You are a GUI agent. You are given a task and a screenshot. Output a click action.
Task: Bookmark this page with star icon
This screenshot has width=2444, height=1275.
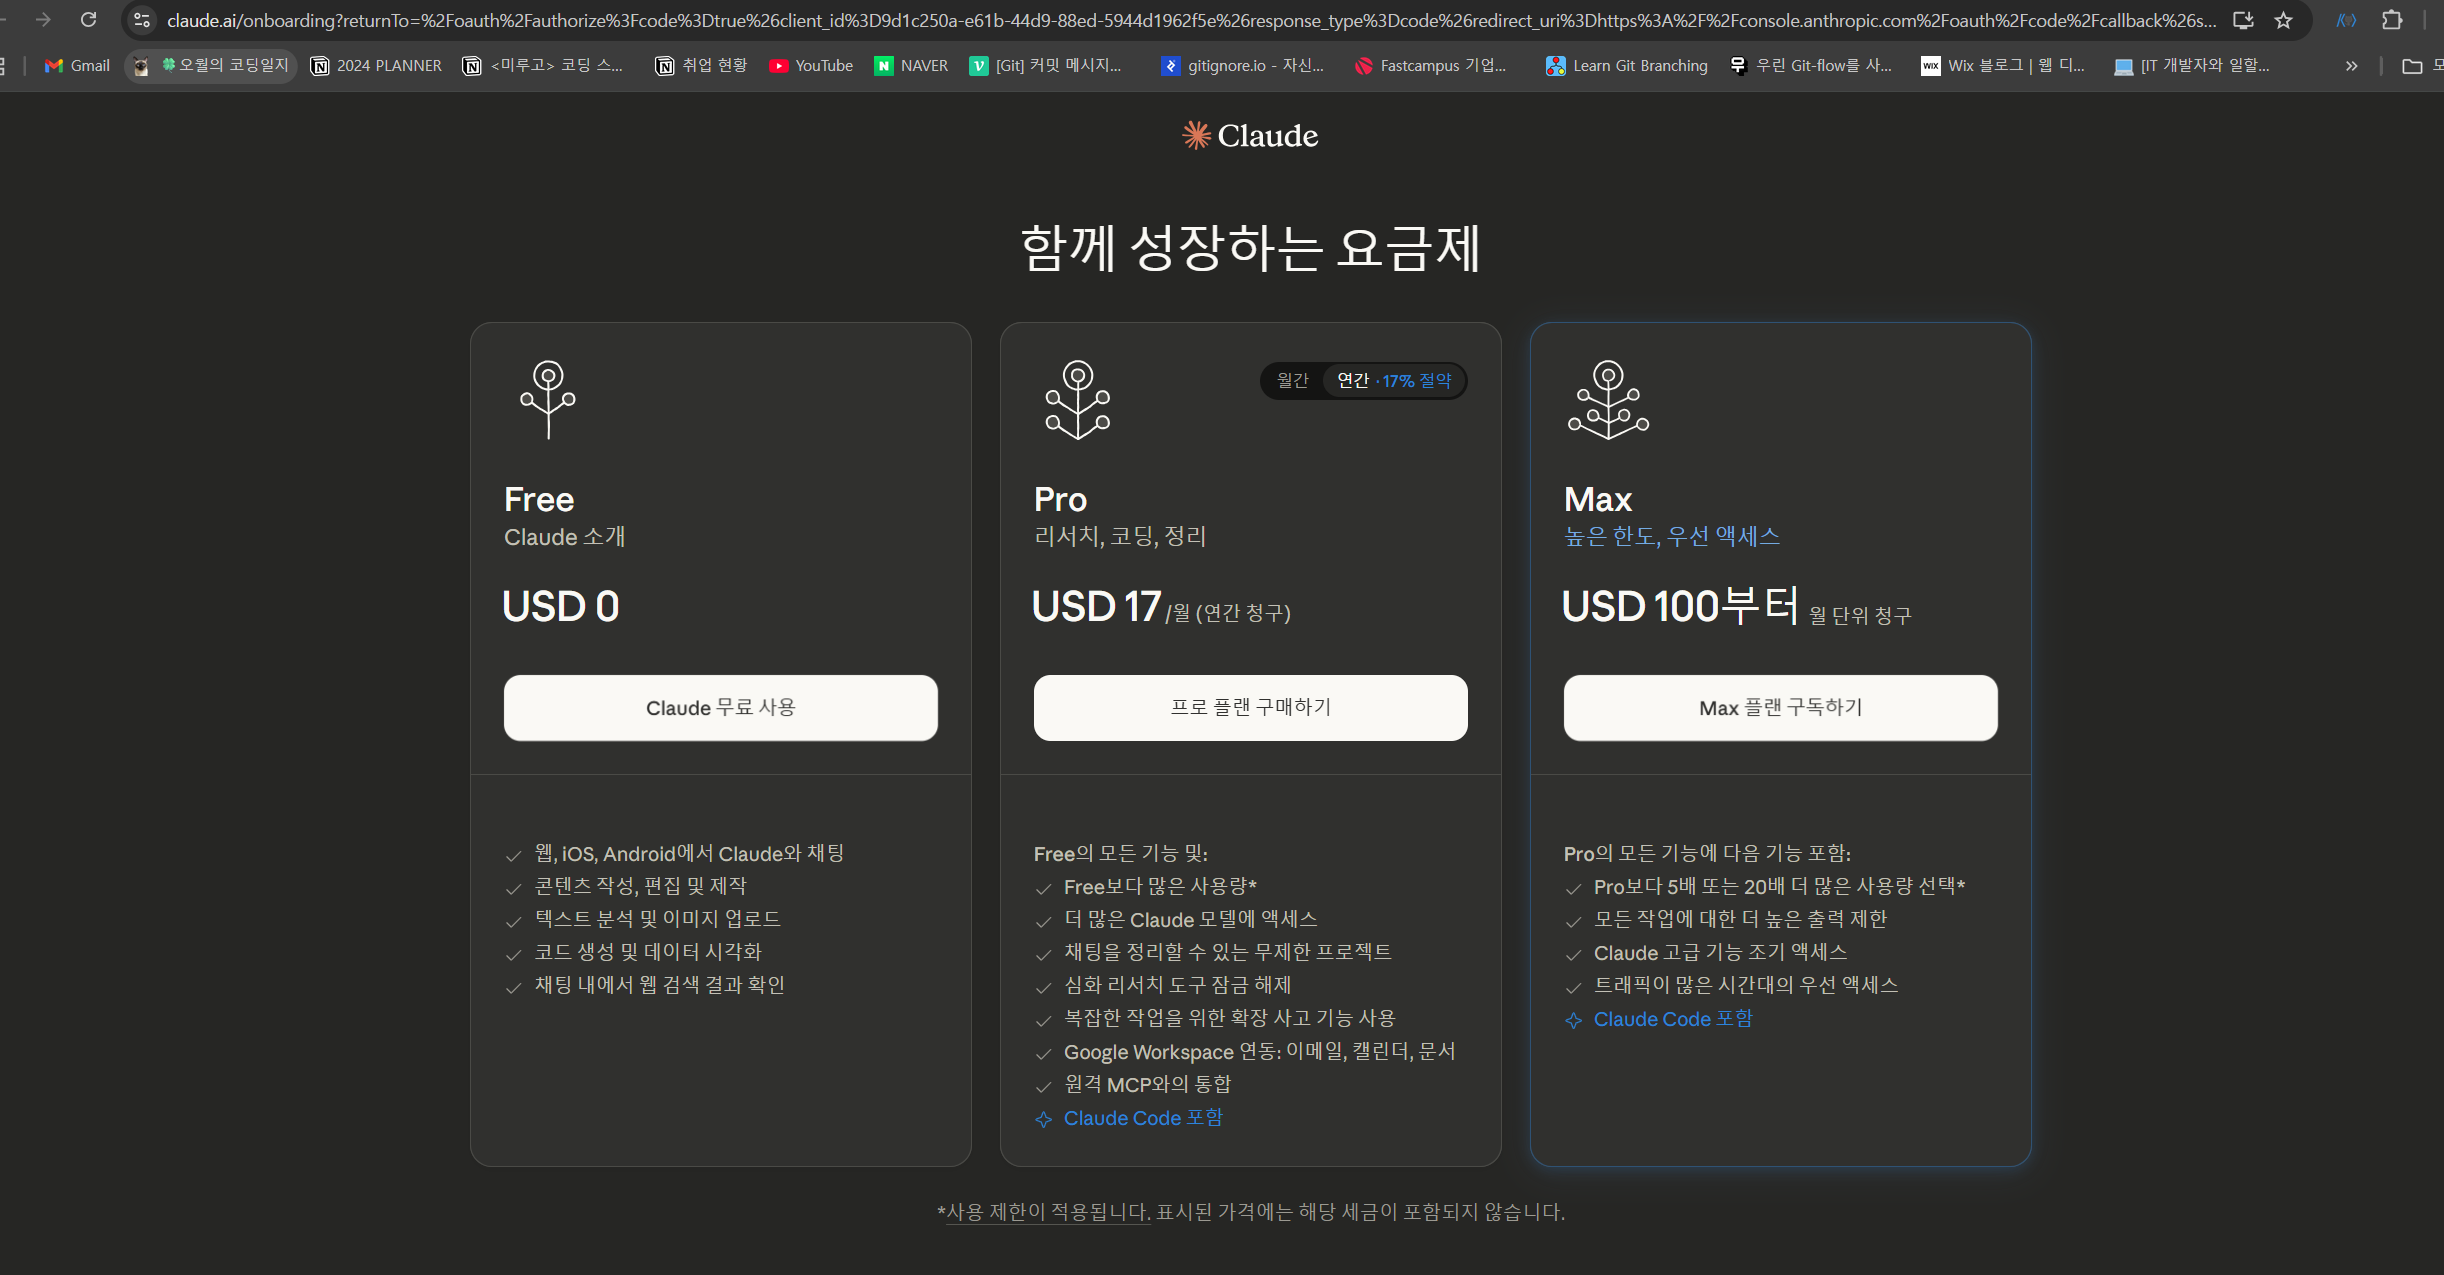pyautogui.click(x=2283, y=20)
